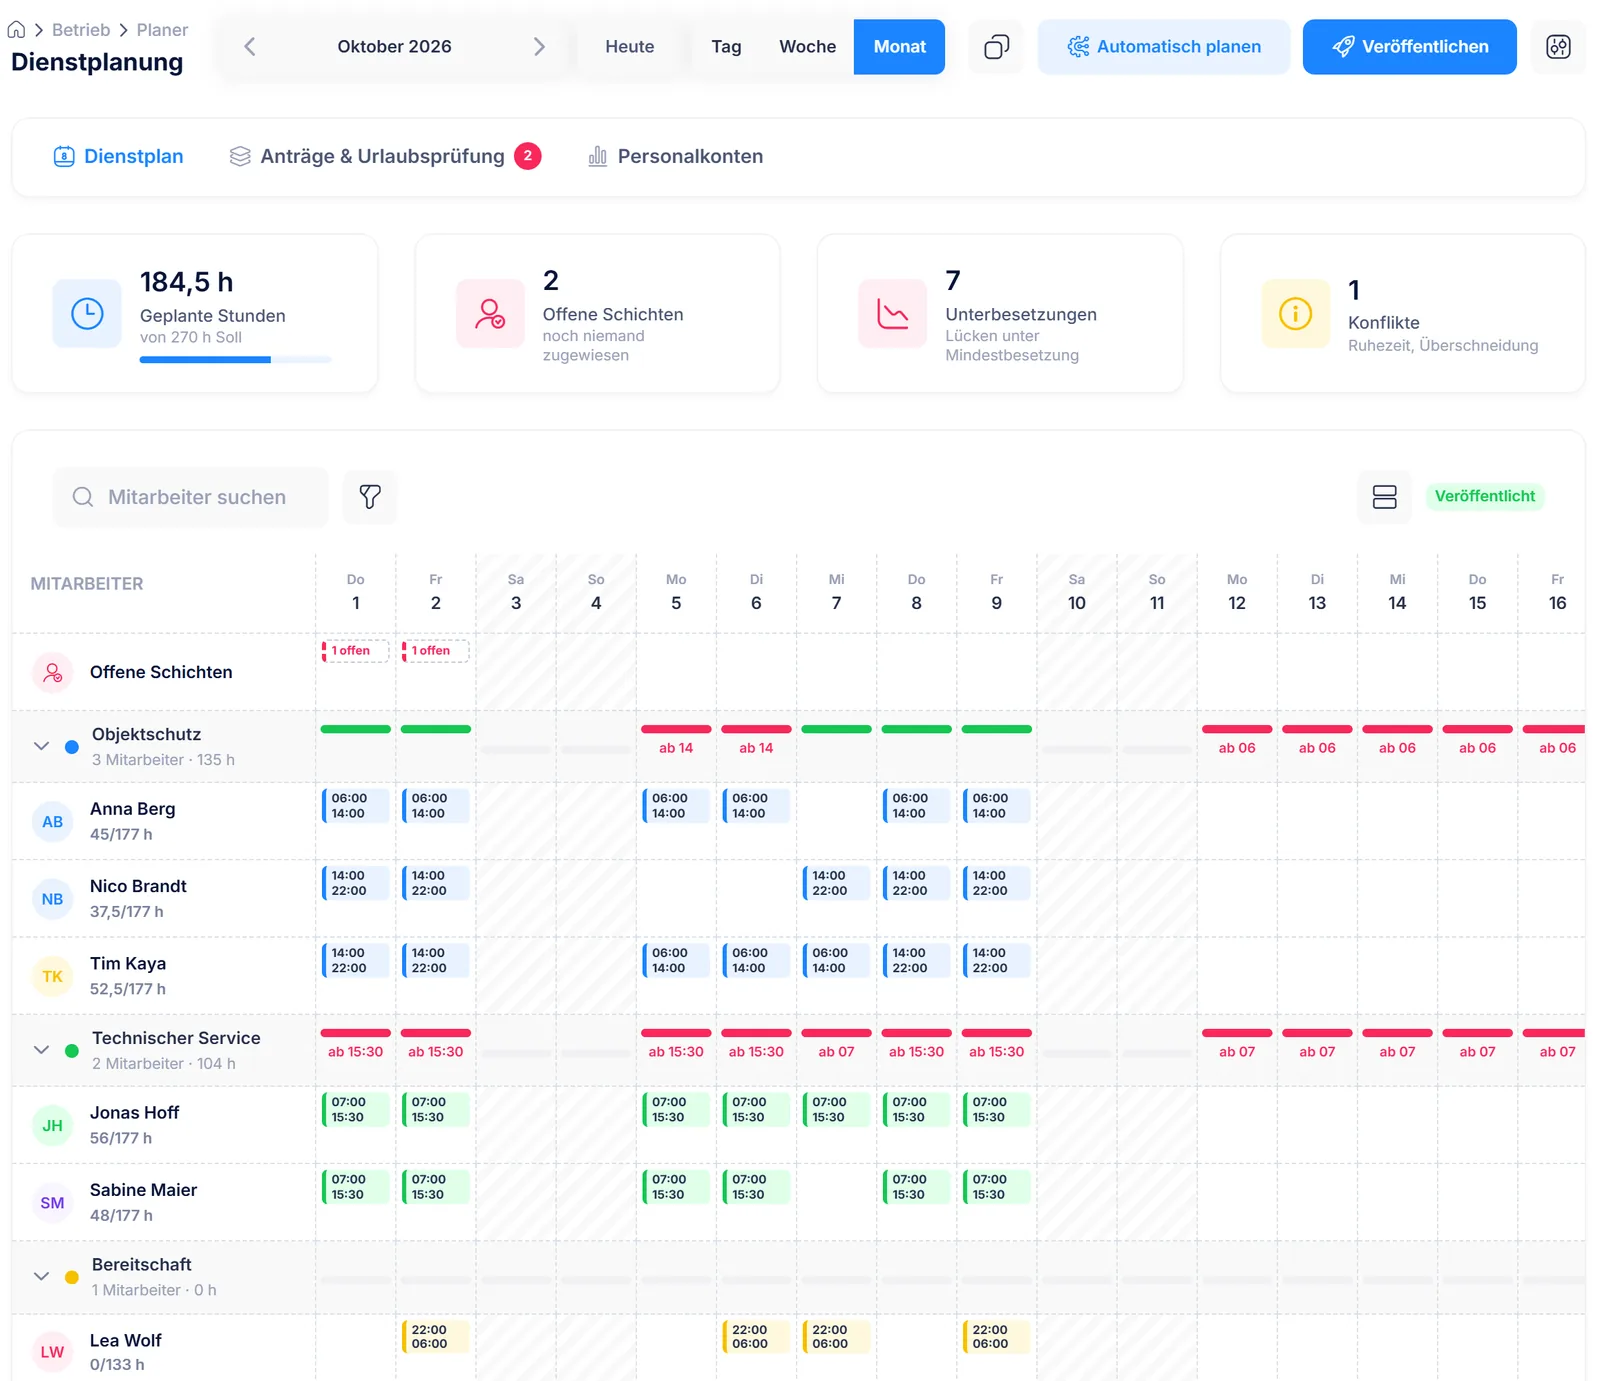The image size is (1600, 1381).
Task: Open the 1 offen shift on Thursday 1
Action: 355,651
